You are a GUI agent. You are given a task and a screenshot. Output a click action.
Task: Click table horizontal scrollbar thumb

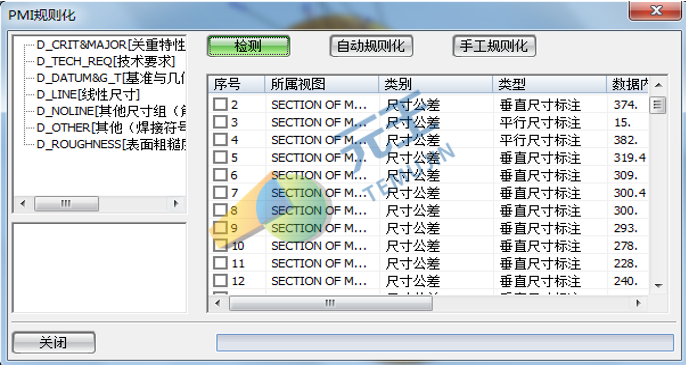tap(331, 303)
